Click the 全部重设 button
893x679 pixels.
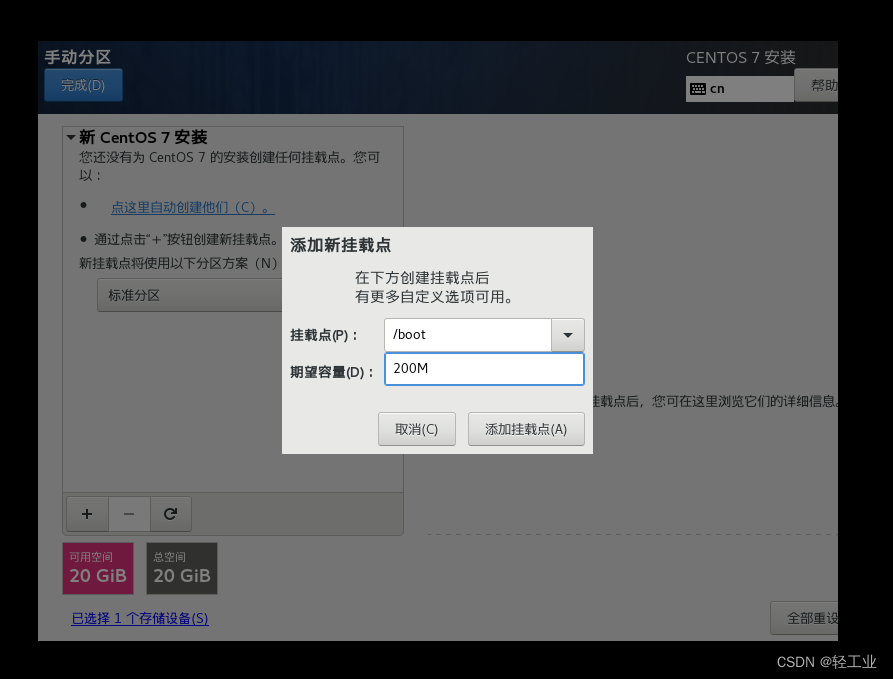(x=804, y=618)
